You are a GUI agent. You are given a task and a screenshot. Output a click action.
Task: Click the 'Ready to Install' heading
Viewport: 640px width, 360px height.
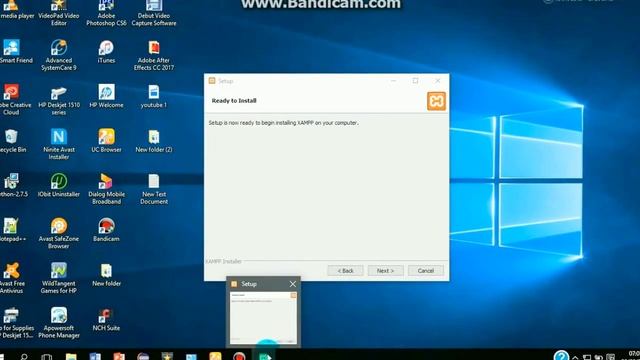point(234,101)
